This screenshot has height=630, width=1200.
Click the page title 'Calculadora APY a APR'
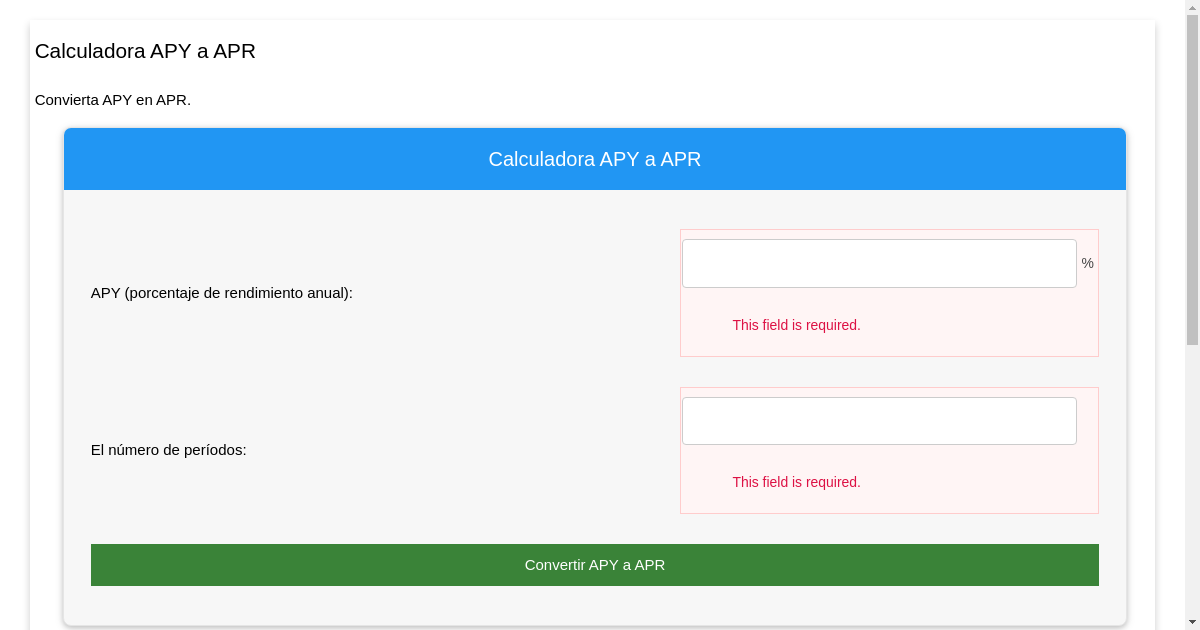tap(145, 51)
